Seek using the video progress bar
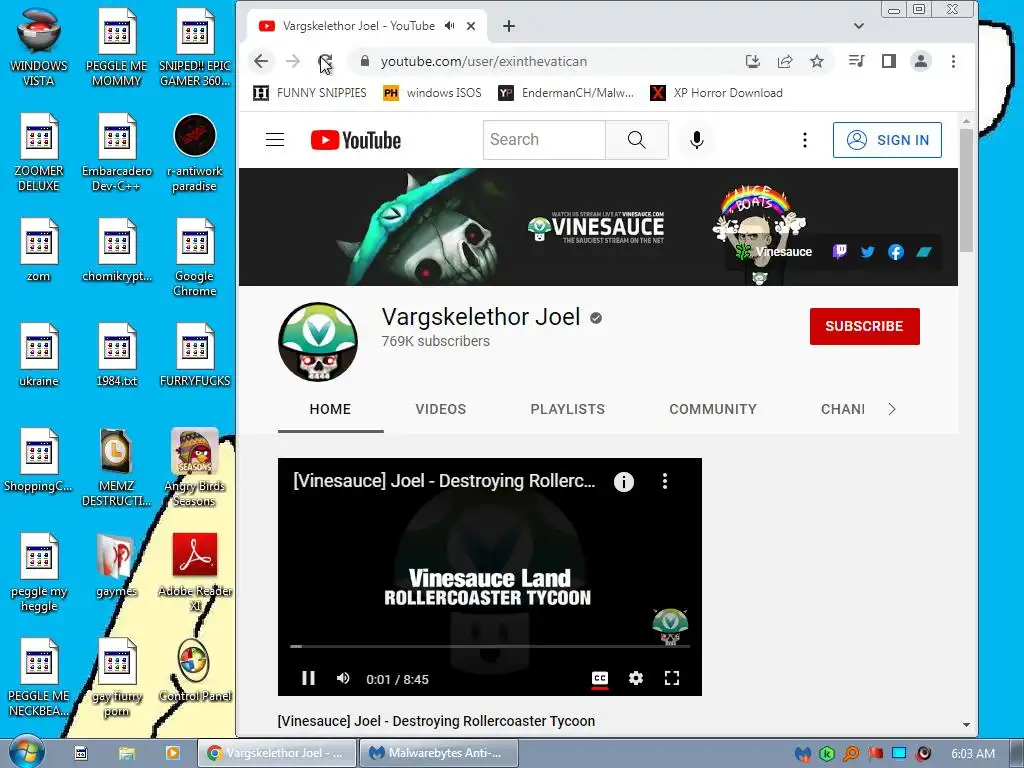 (x=490, y=647)
